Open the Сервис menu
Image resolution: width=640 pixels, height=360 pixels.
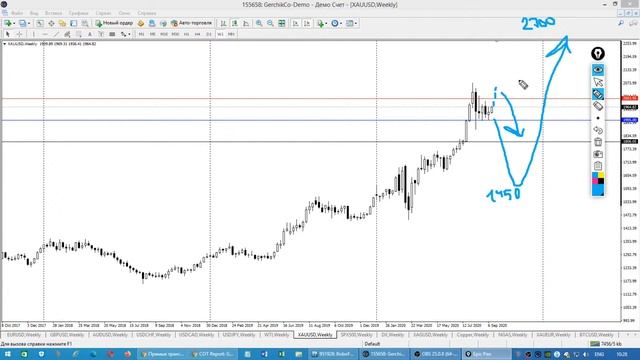pyautogui.click(x=103, y=13)
